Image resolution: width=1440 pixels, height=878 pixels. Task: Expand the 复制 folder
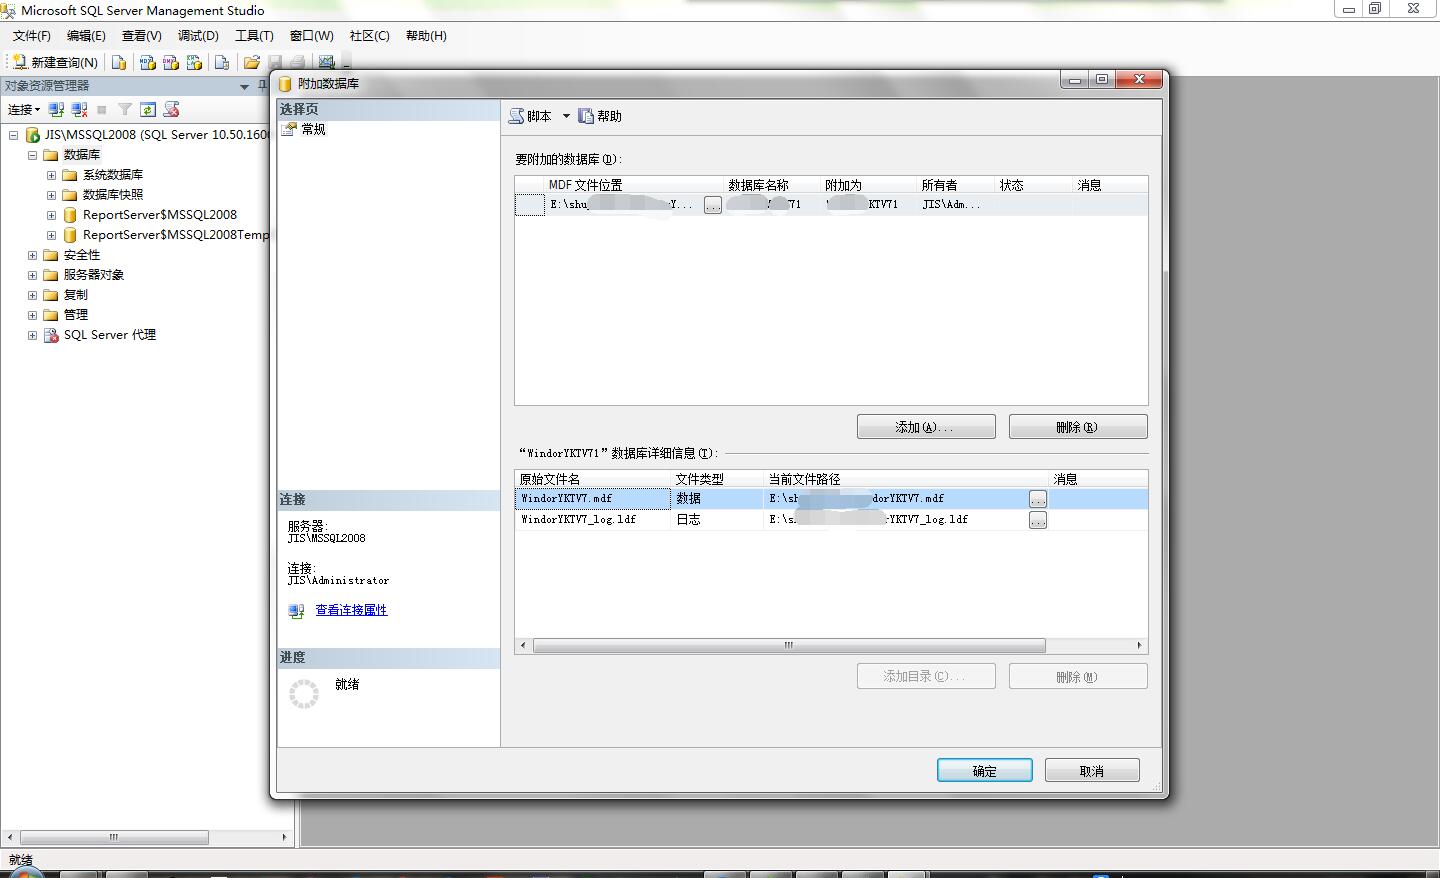point(32,295)
